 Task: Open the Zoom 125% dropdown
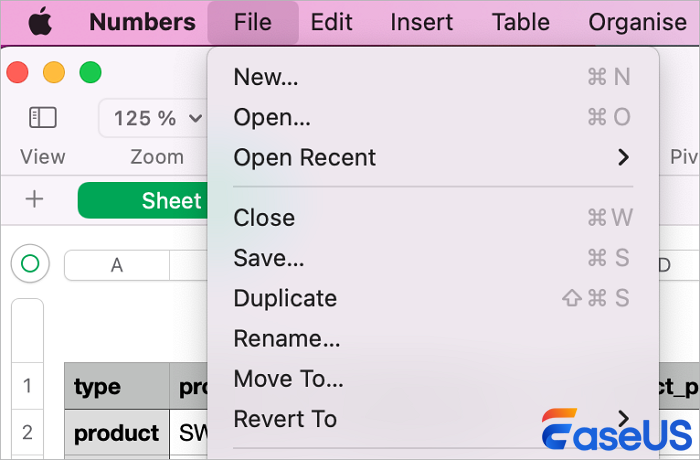tap(154, 118)
